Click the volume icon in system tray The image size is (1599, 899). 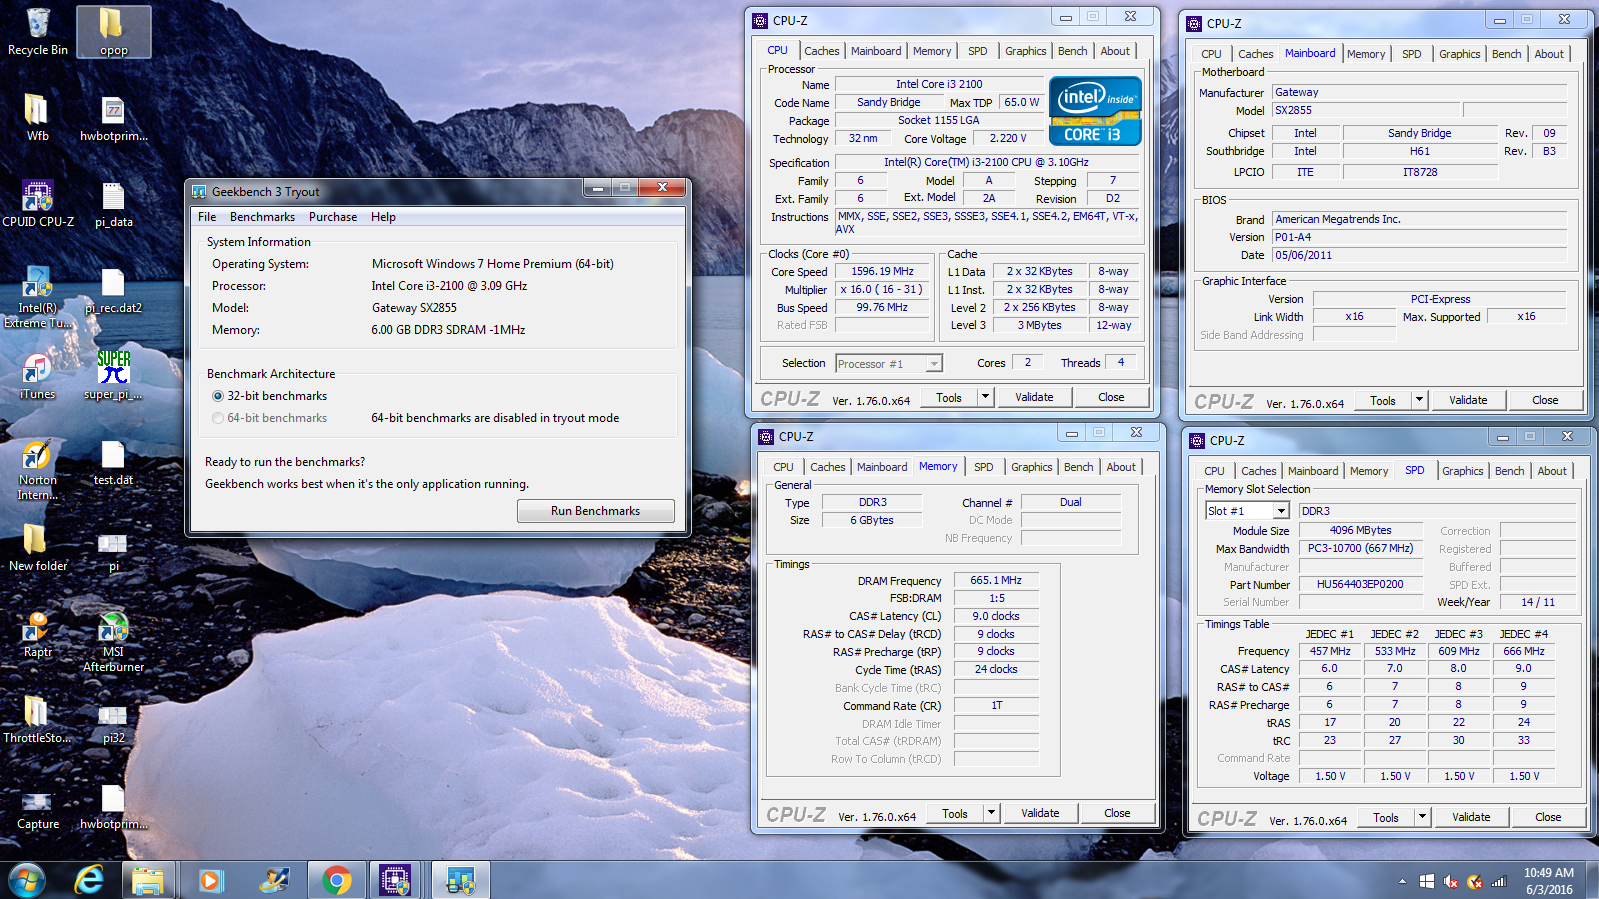tap(1451, 881)
